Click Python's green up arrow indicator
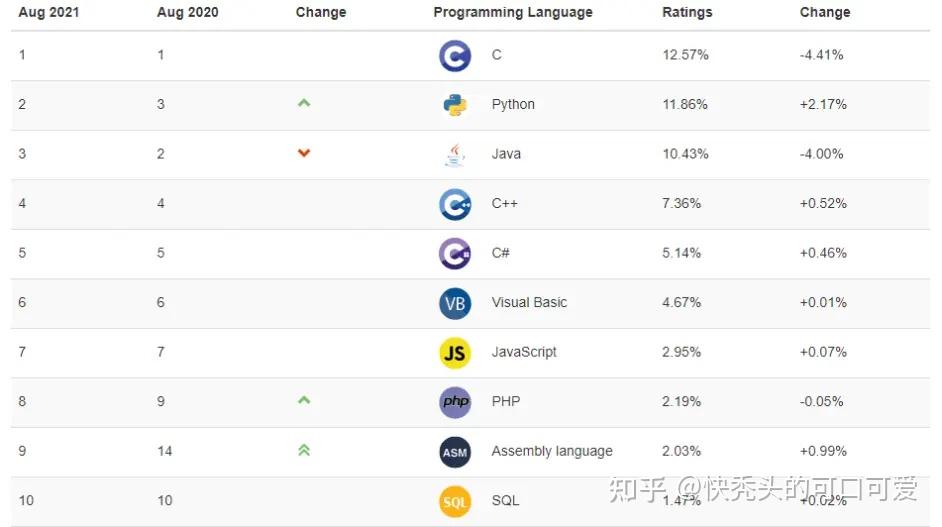The image size is (942, 527). click(x=304, y=103)
